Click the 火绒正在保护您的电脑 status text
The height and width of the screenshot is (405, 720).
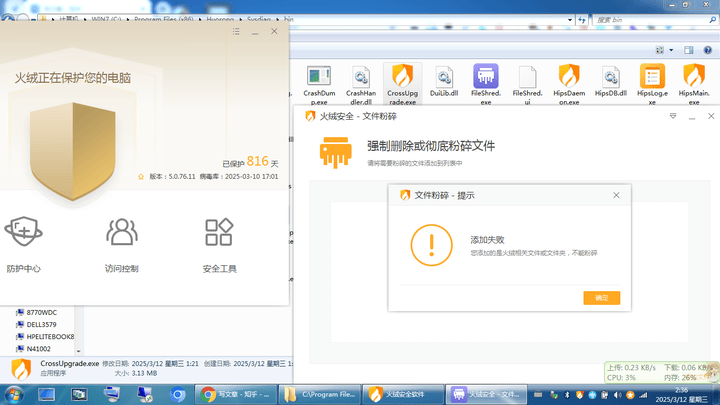73,78
